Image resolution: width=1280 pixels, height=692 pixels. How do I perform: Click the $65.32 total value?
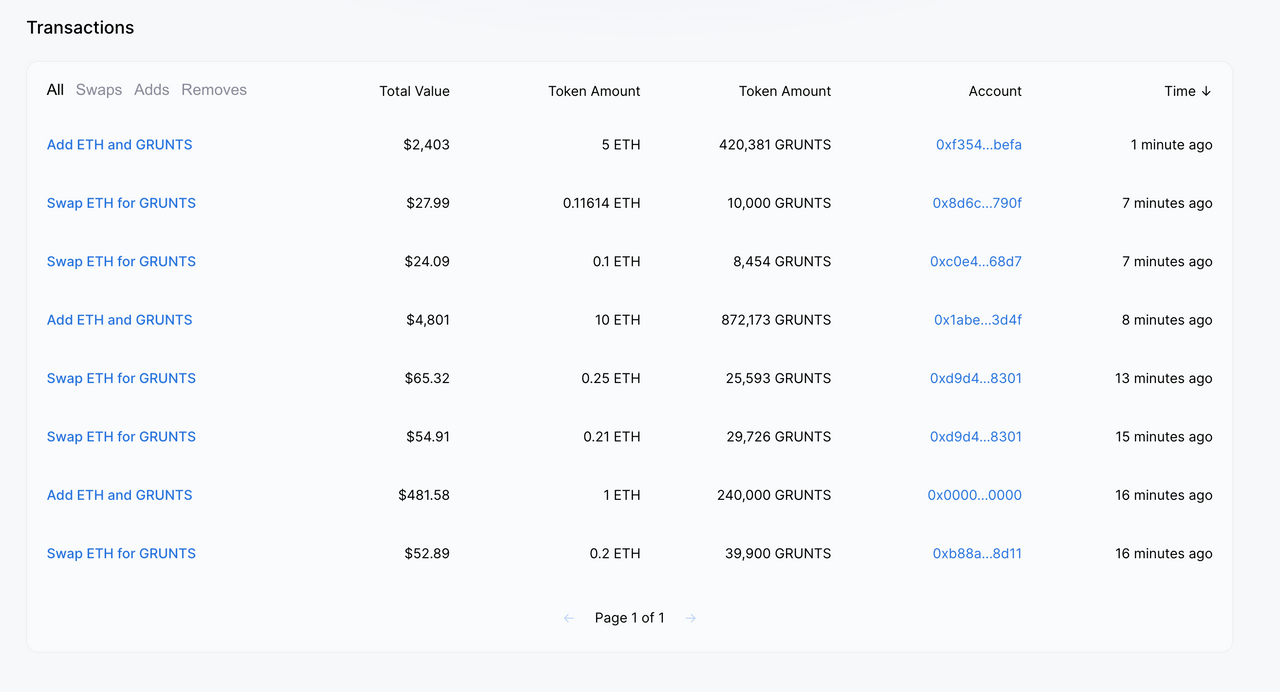click(x=427, y=378)
